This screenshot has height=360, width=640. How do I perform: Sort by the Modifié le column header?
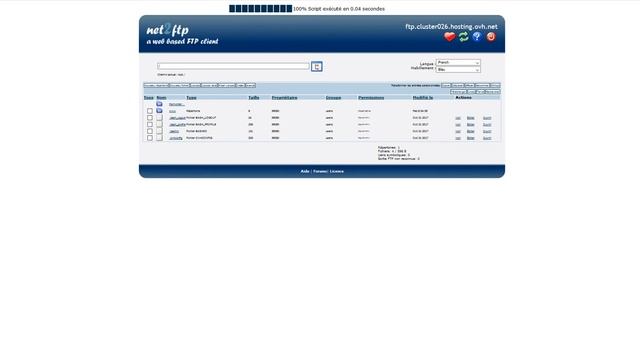[x=423, y=98]
